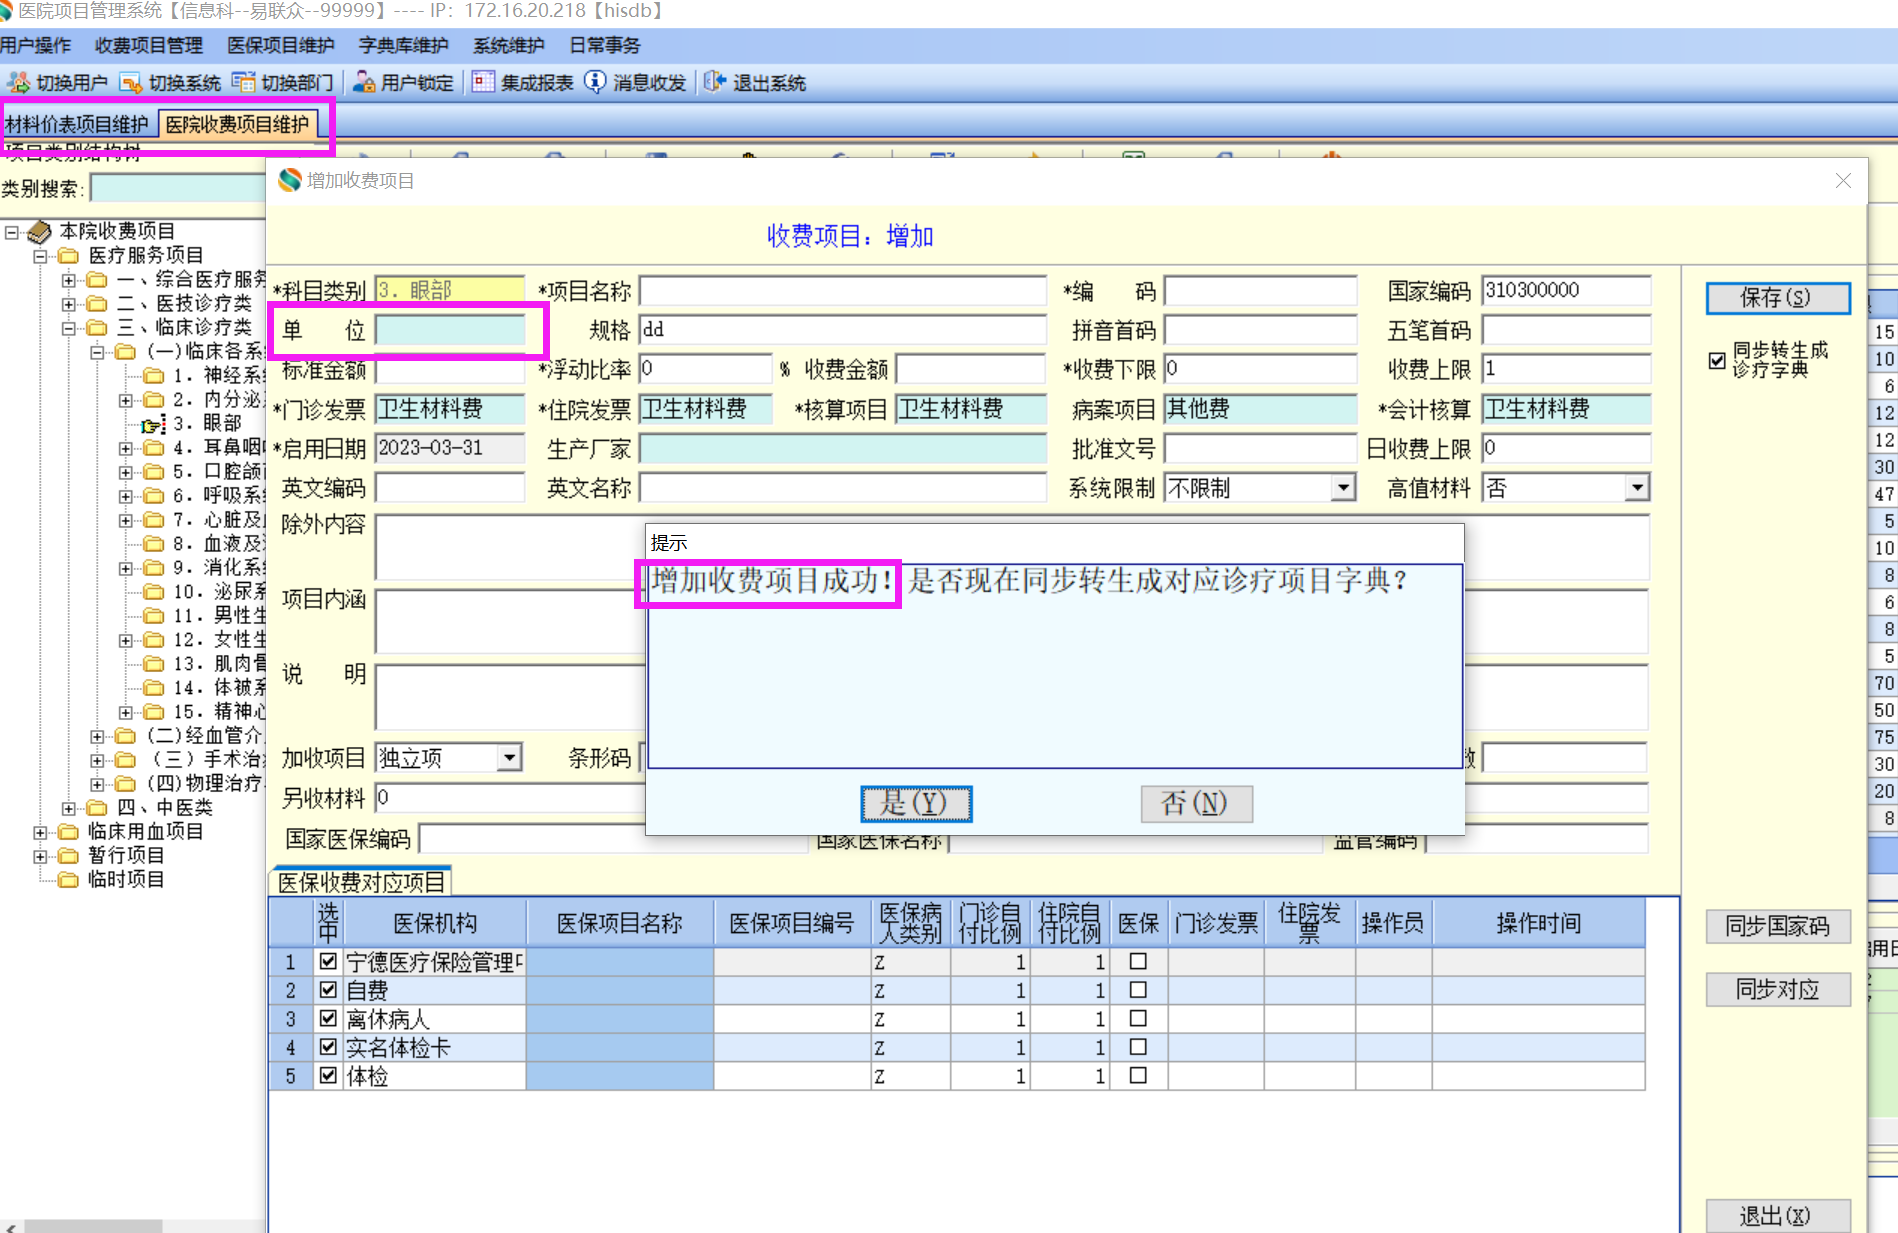Click the 保存(S) button
This screenshot has width=1898, height=1233.
1777,297
